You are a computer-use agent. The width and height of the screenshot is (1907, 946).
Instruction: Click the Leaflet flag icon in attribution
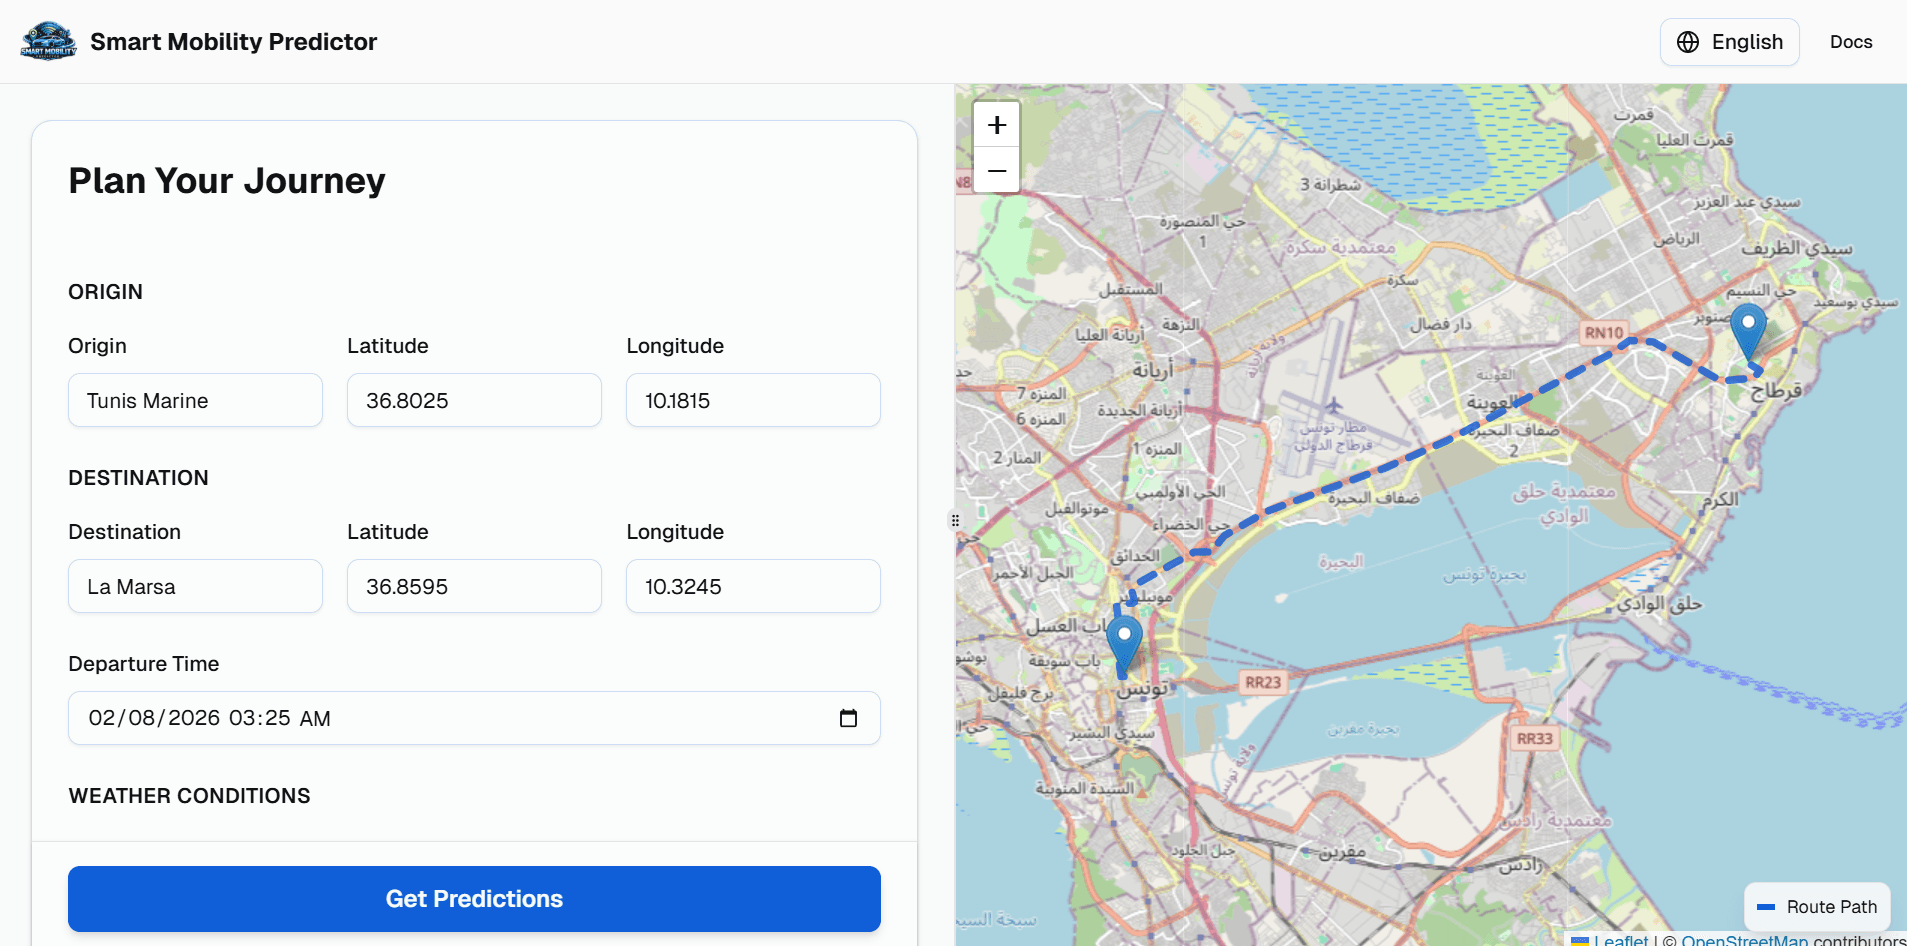[x=1580, y=940]
